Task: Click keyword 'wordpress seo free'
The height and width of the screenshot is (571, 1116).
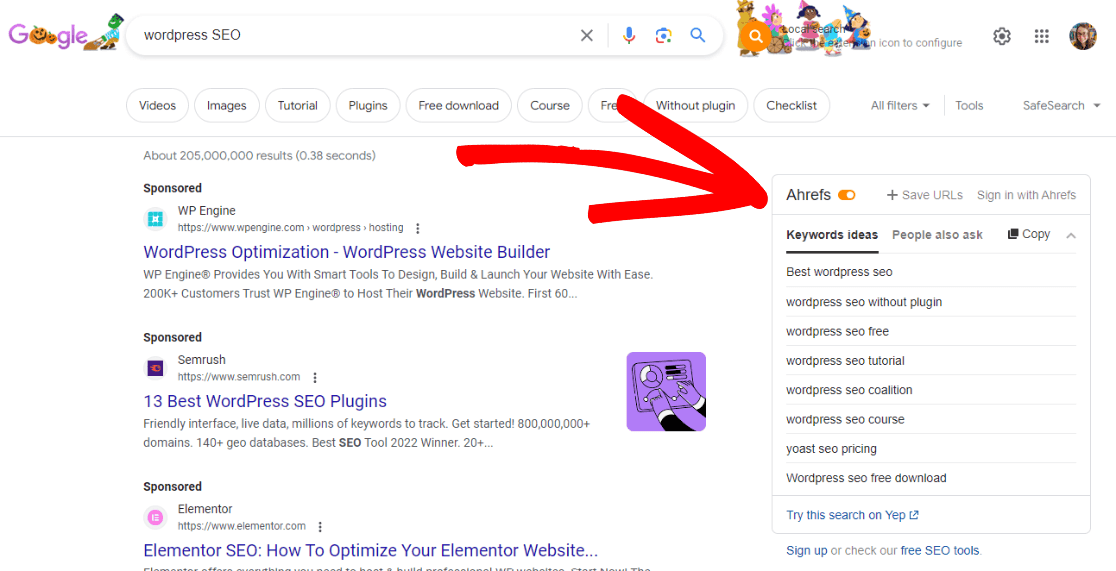Action: [x=837, y=331]
